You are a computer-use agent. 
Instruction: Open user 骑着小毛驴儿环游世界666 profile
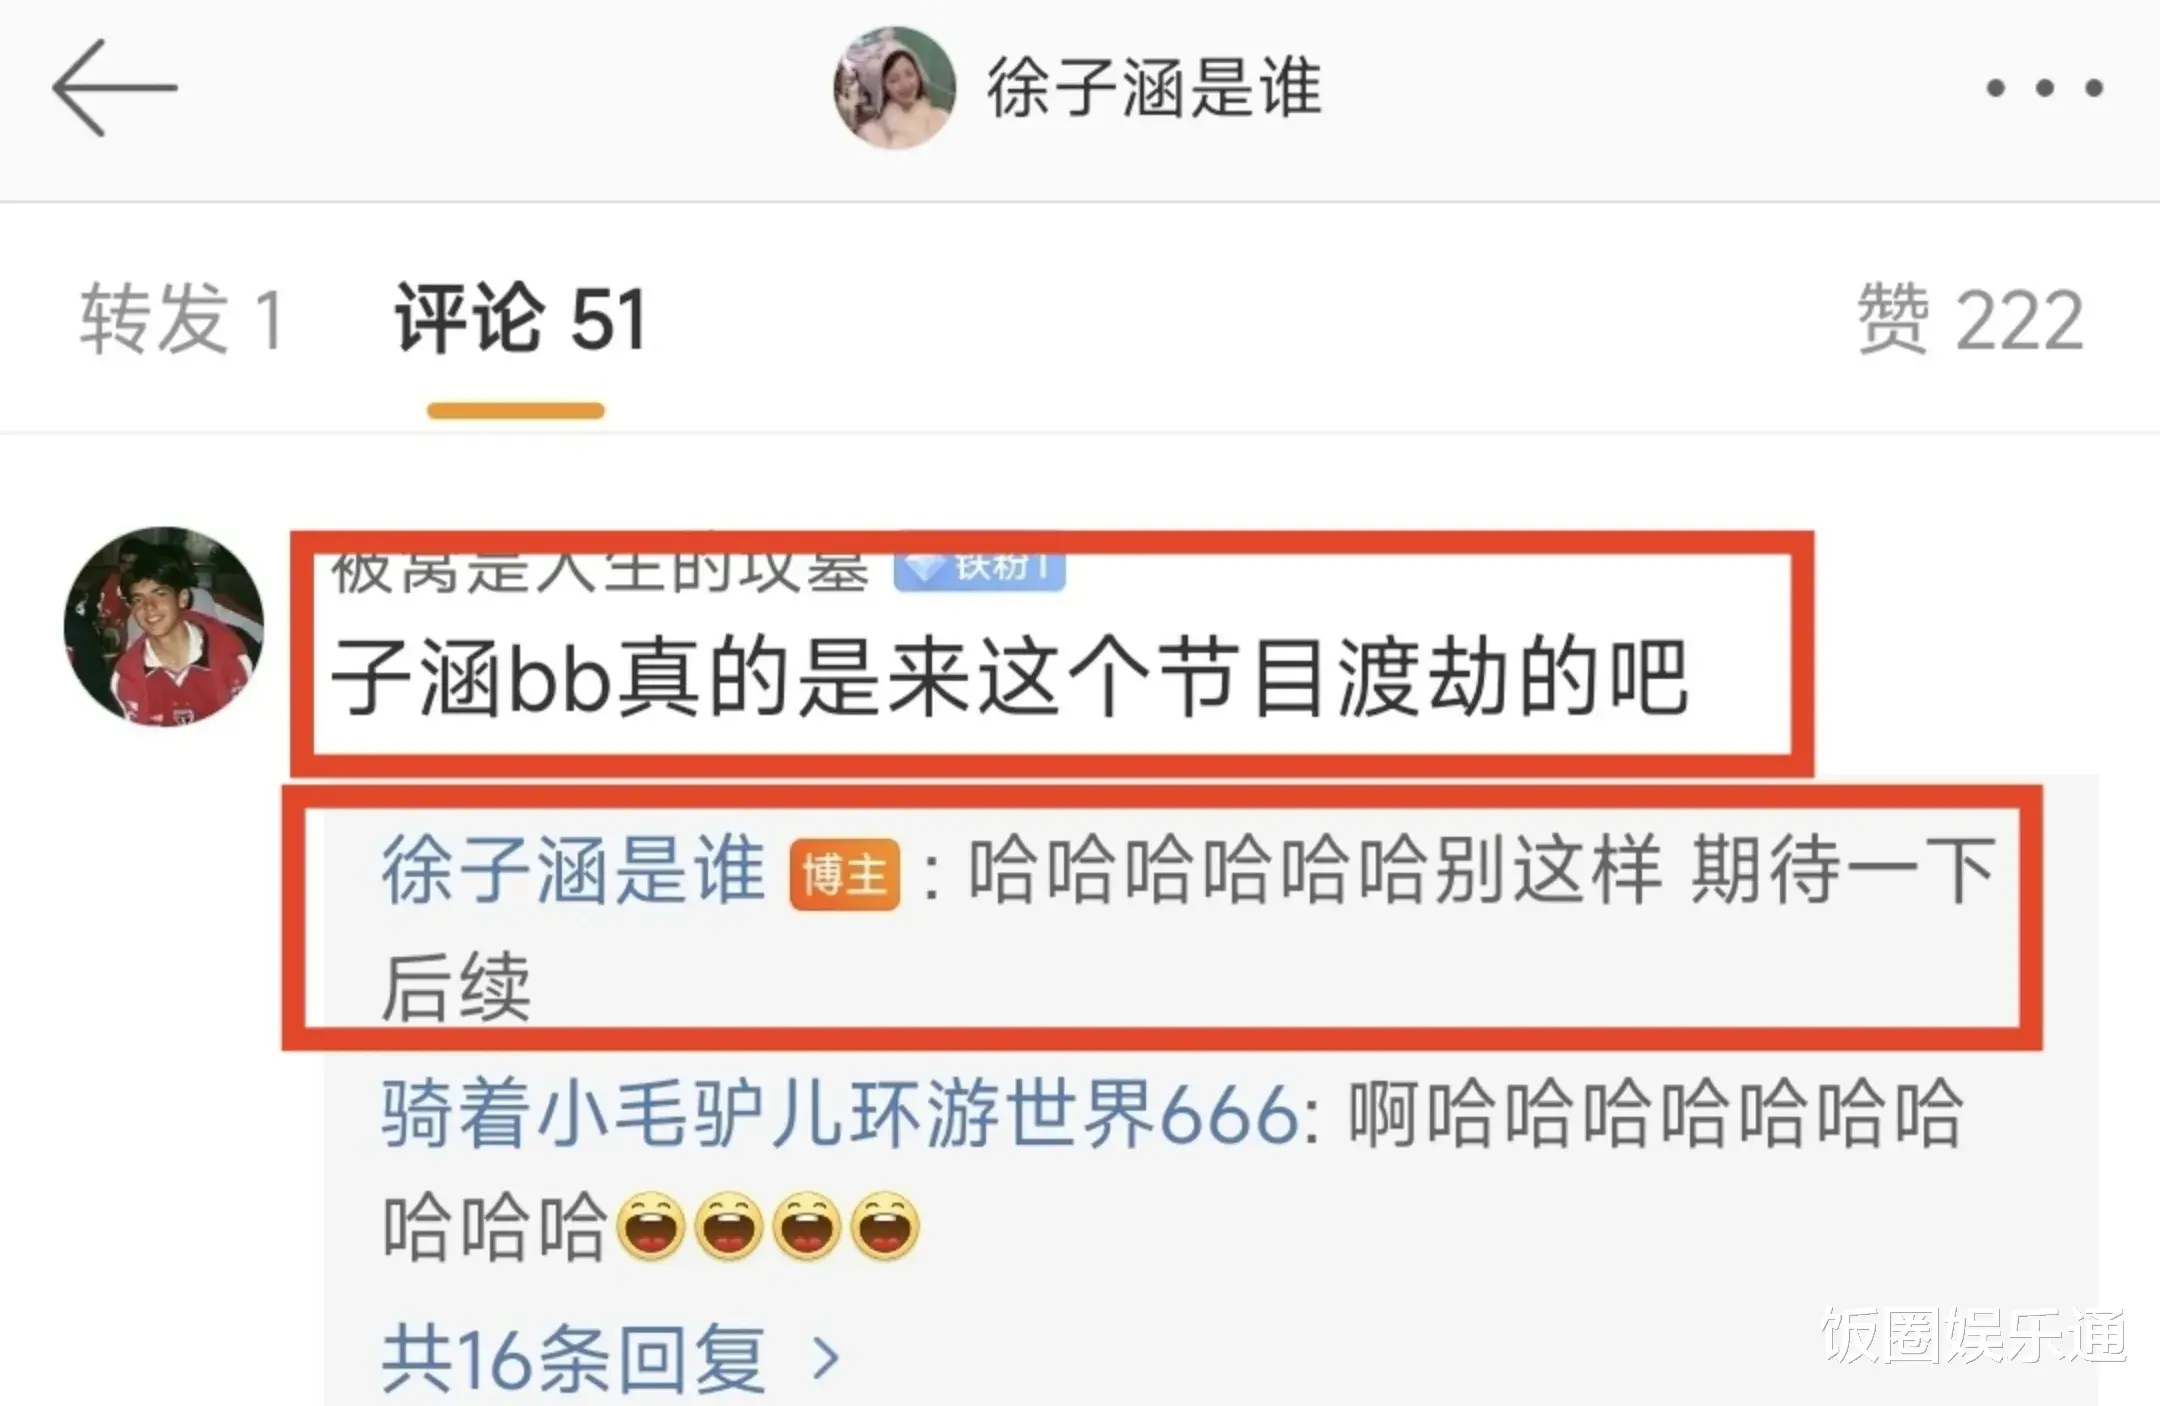pos(840,1114)
